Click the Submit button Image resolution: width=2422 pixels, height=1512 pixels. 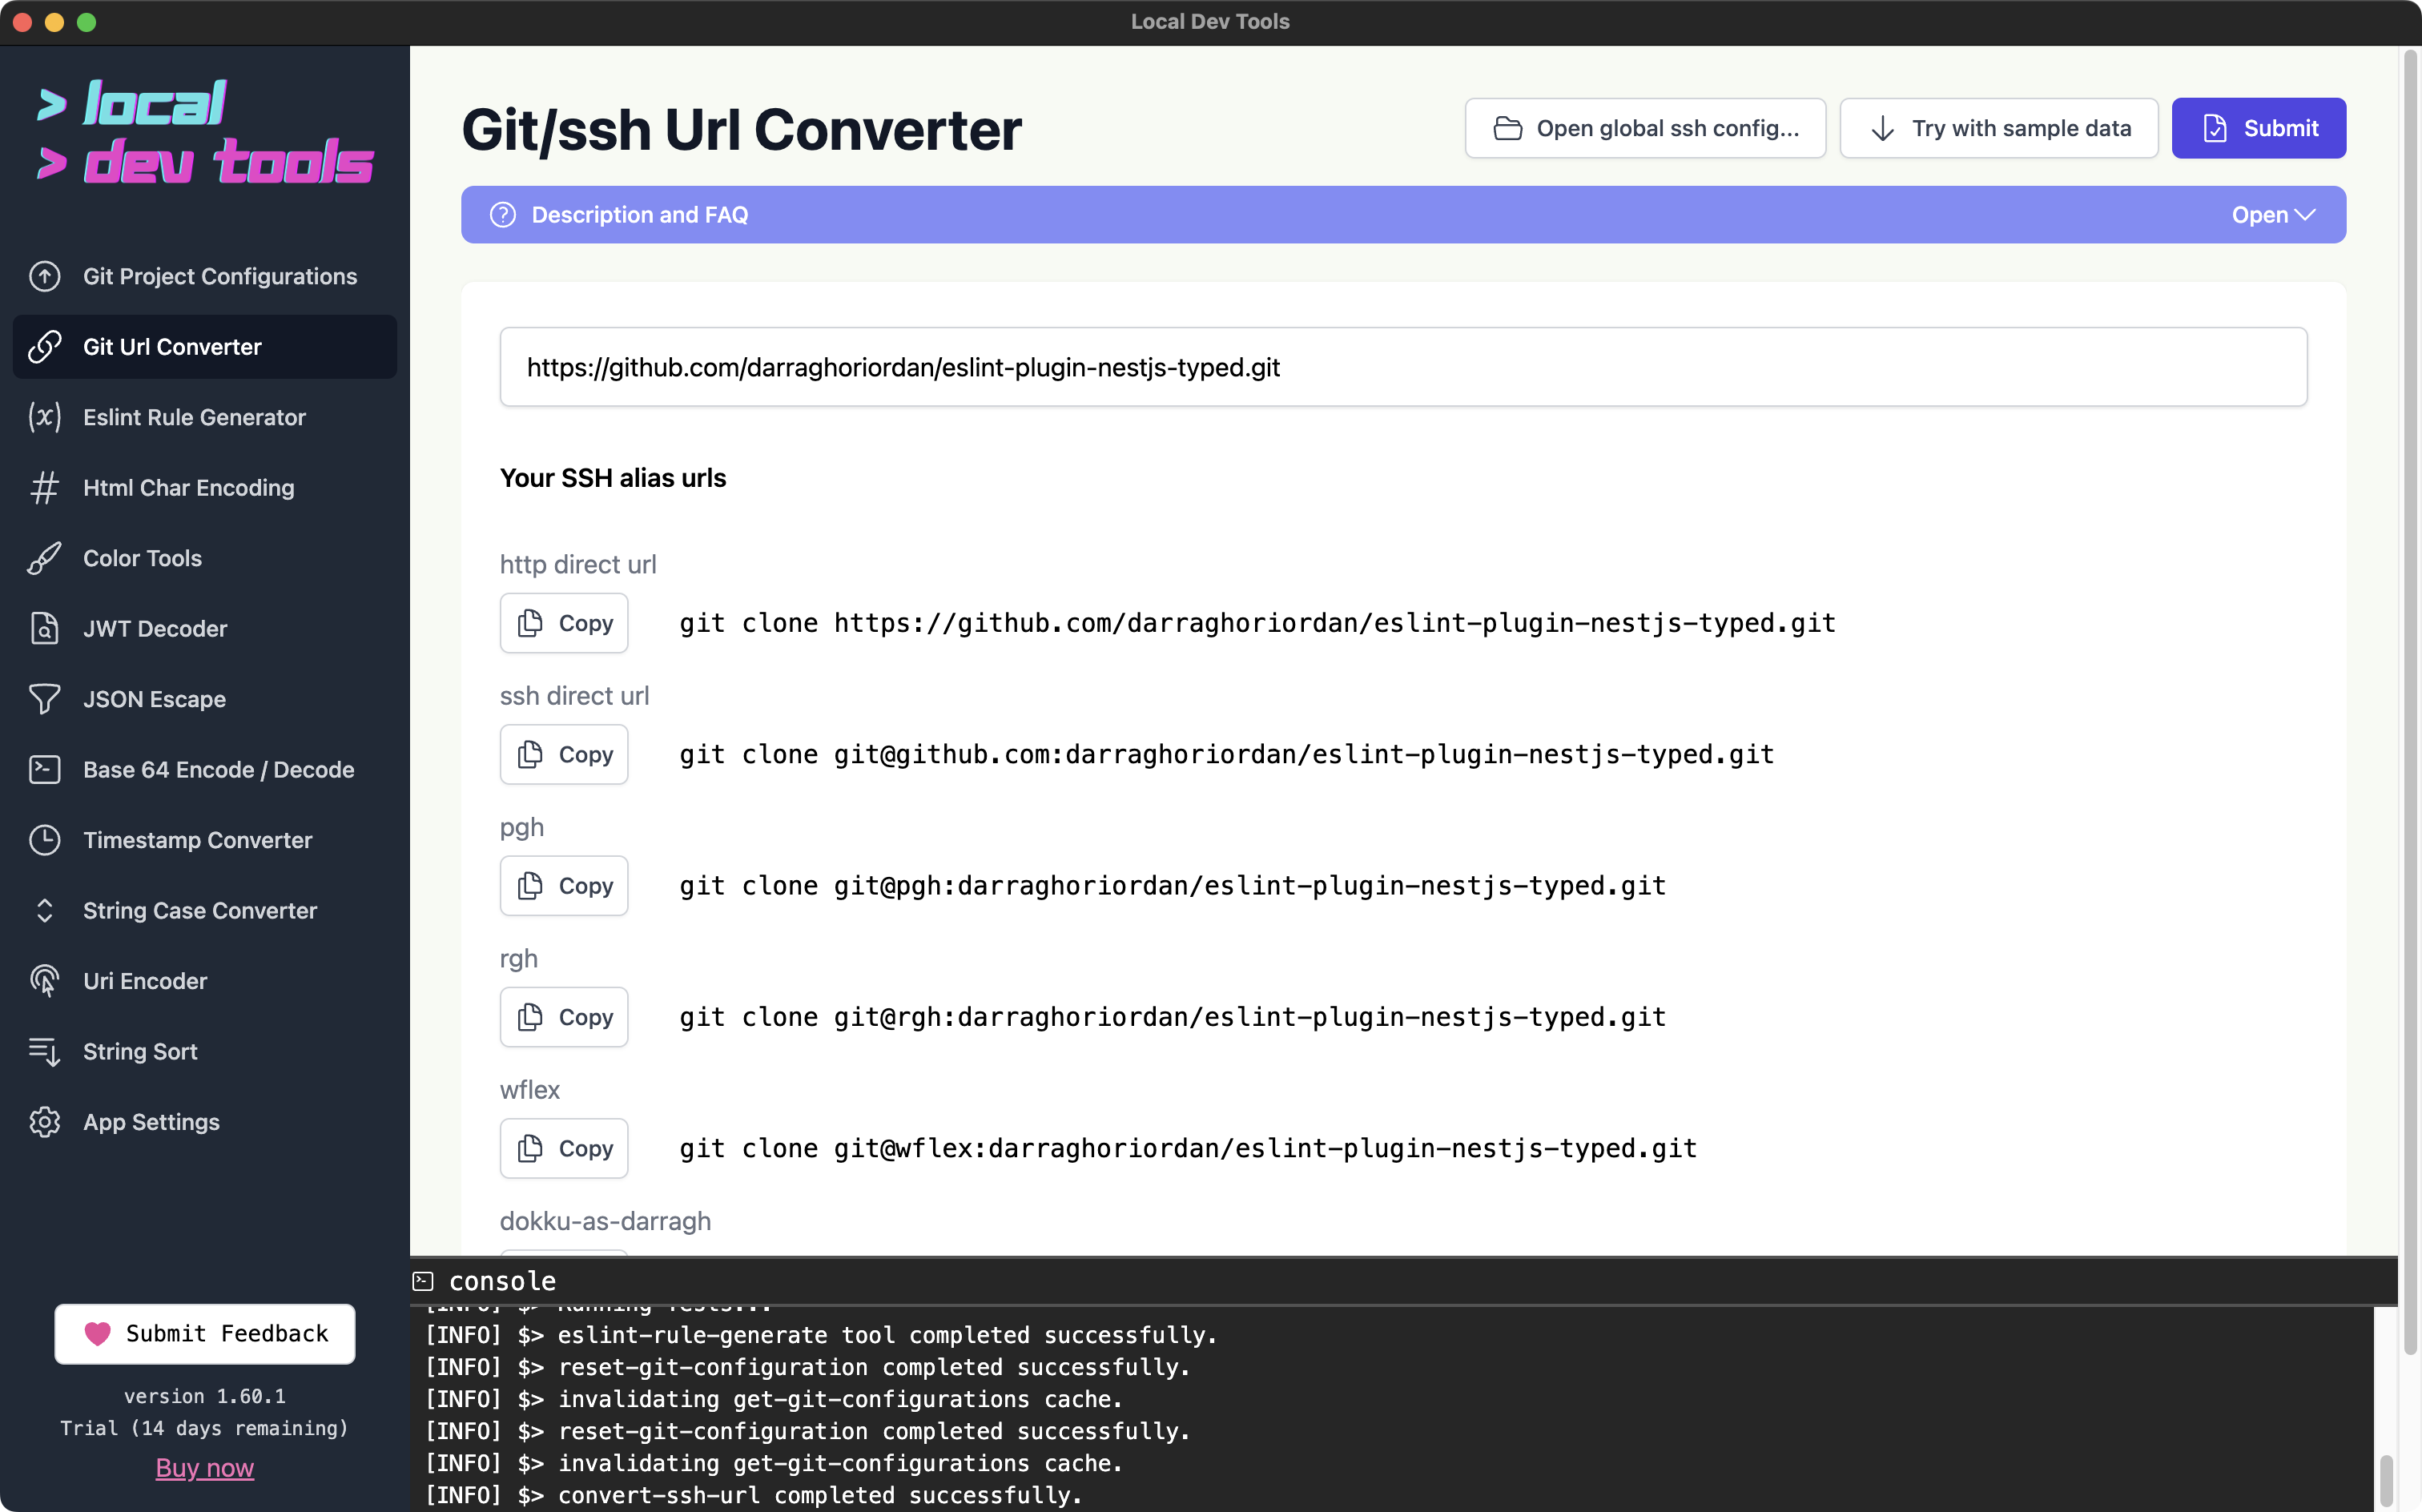[2259, 128]
